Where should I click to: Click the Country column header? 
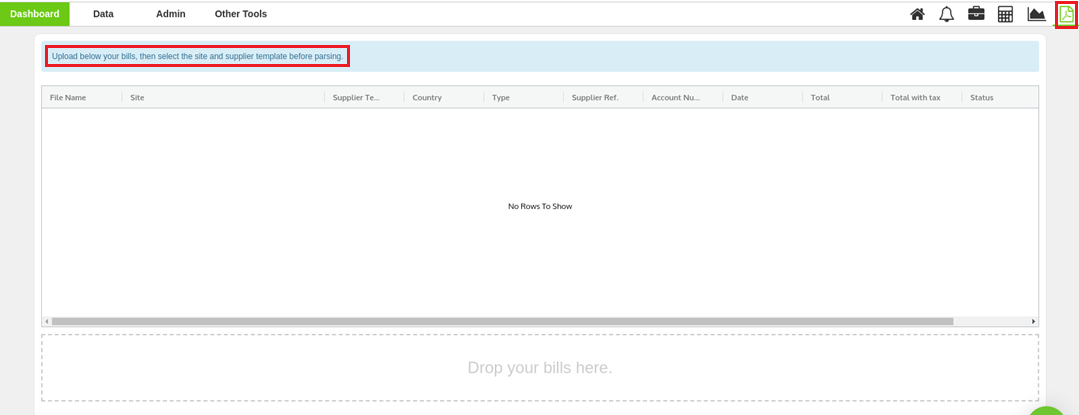coord(427,98)
